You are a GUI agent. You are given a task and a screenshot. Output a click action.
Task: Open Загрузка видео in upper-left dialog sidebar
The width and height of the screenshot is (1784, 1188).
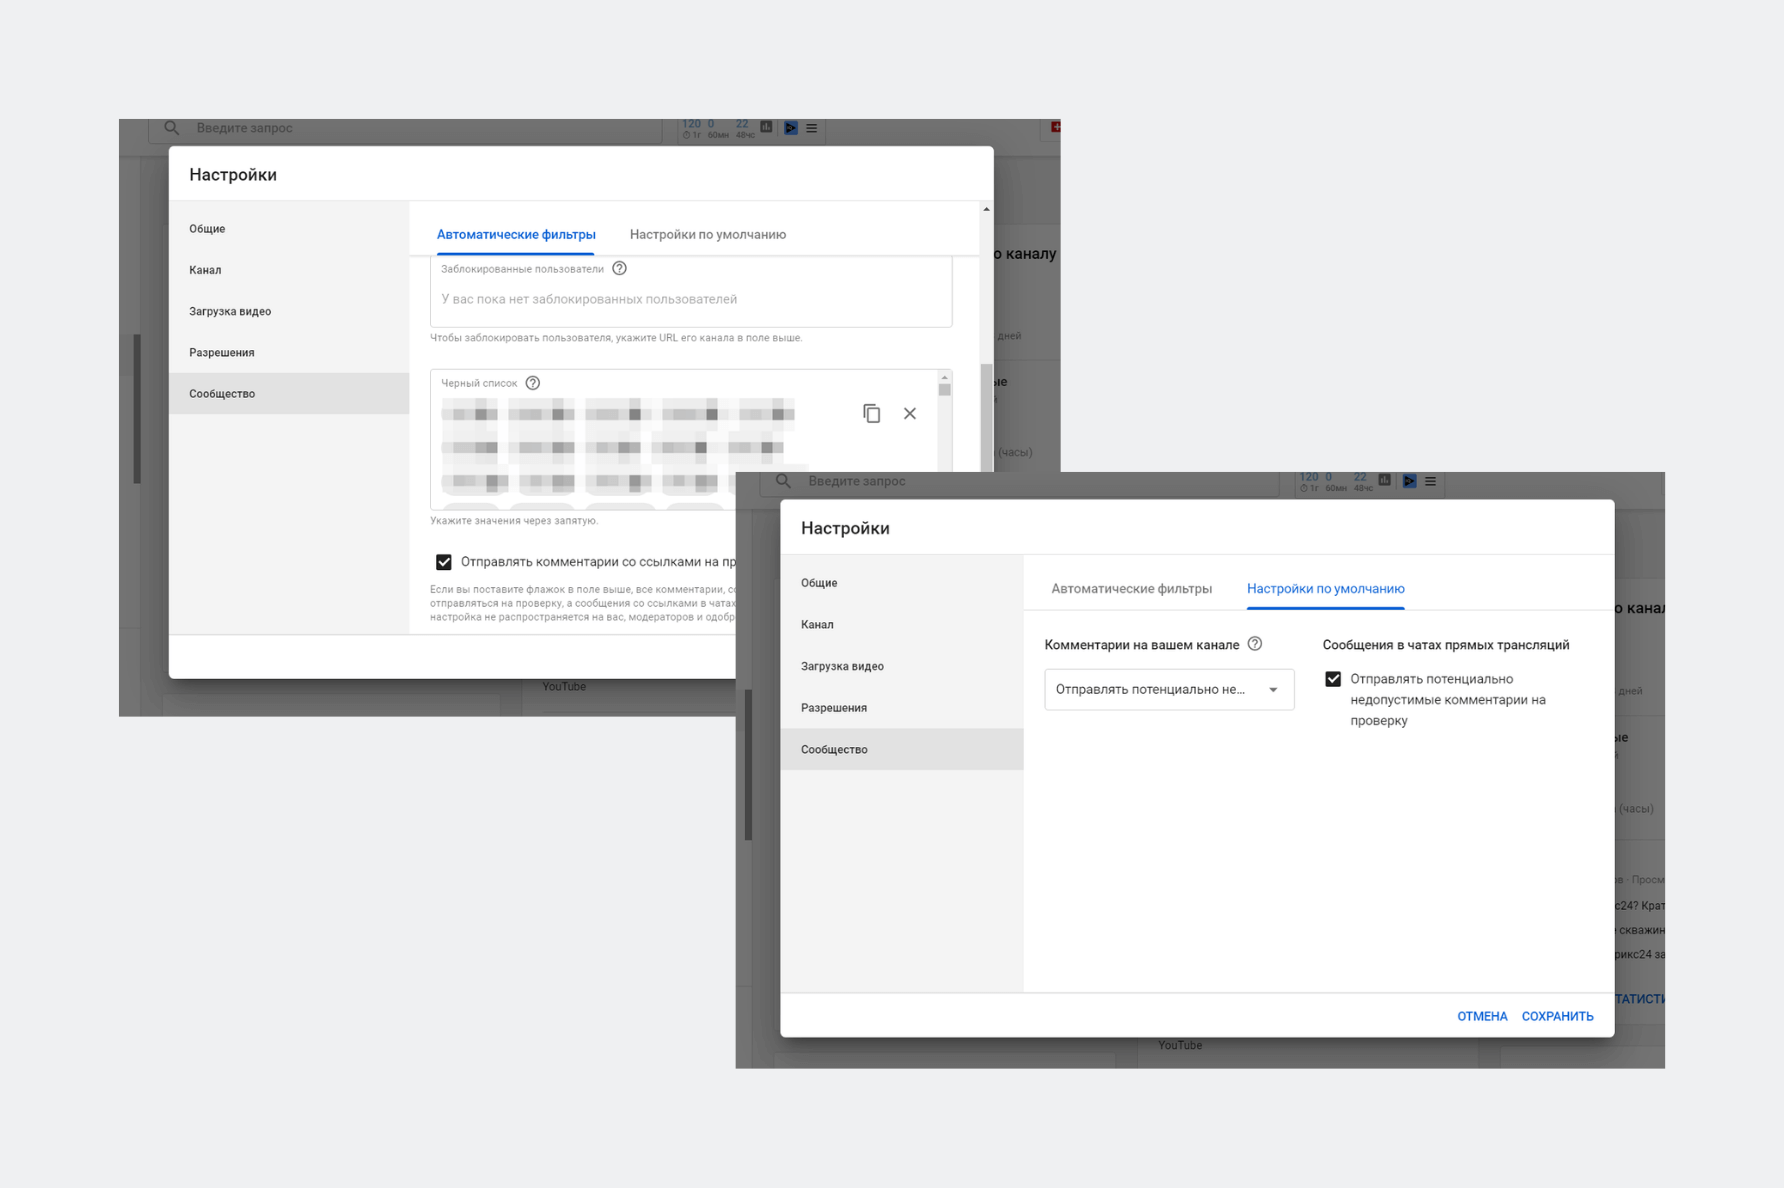point(289,311)
